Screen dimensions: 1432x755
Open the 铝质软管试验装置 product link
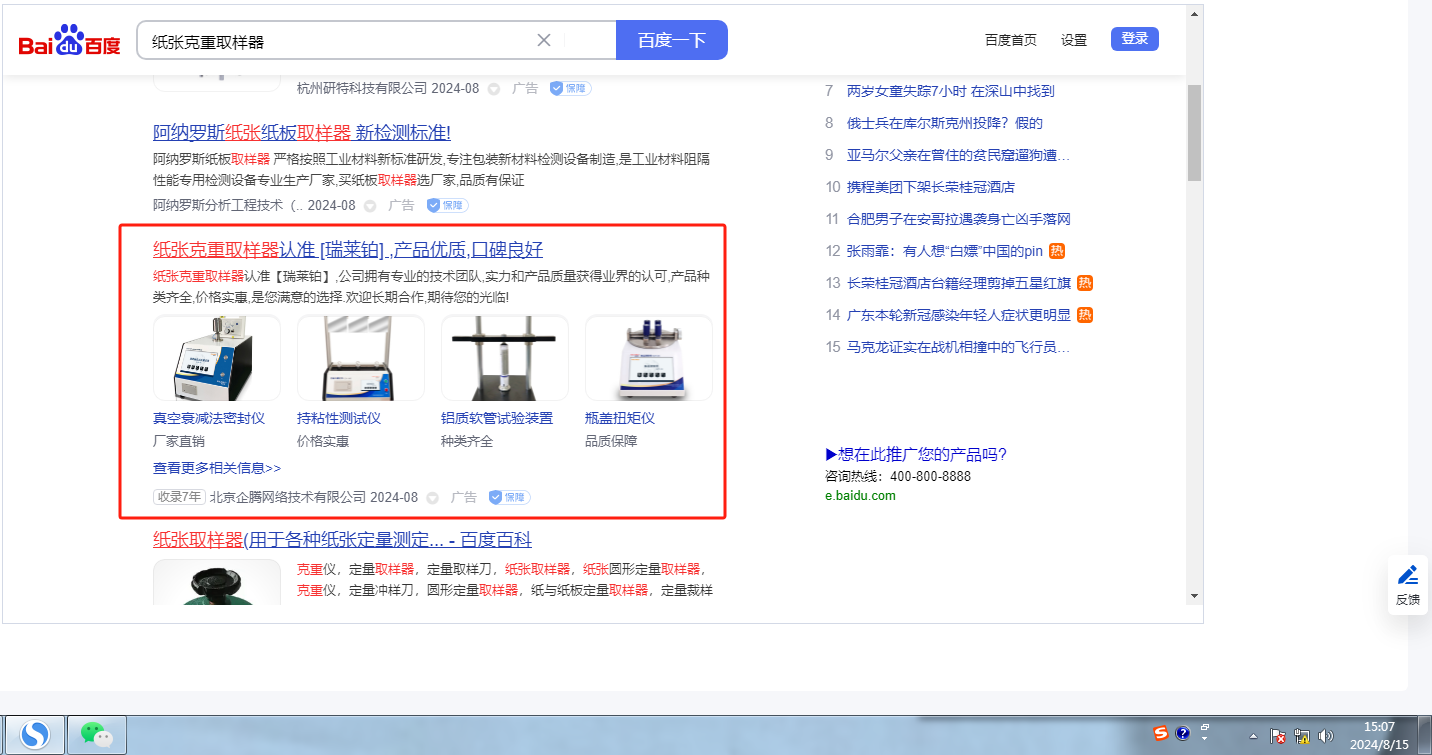click(497, 418)
